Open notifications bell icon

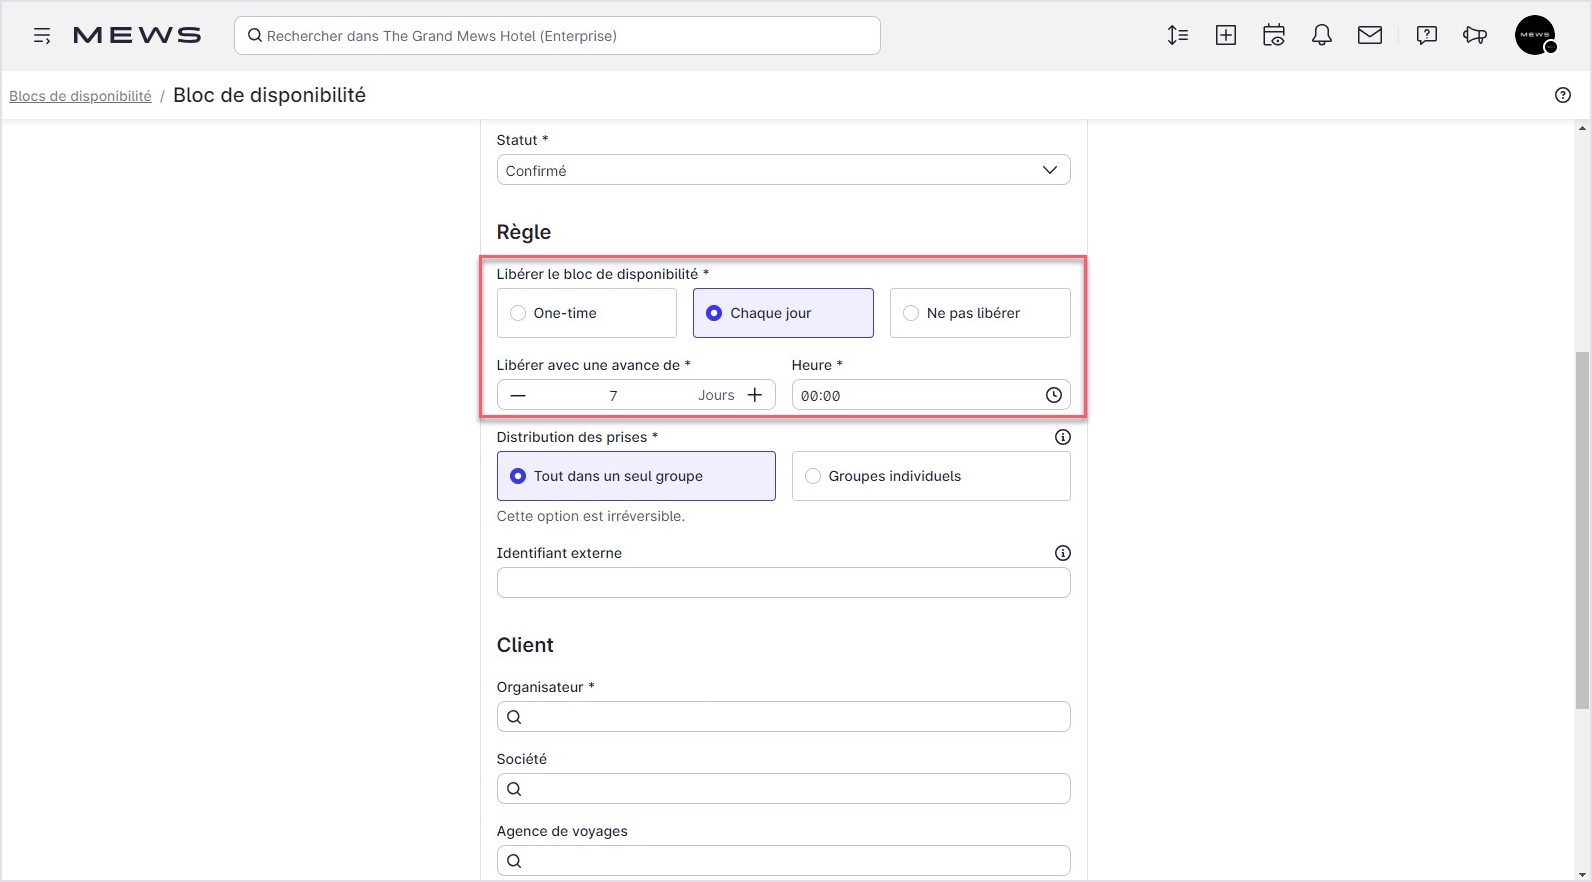tap(1321, 36)
